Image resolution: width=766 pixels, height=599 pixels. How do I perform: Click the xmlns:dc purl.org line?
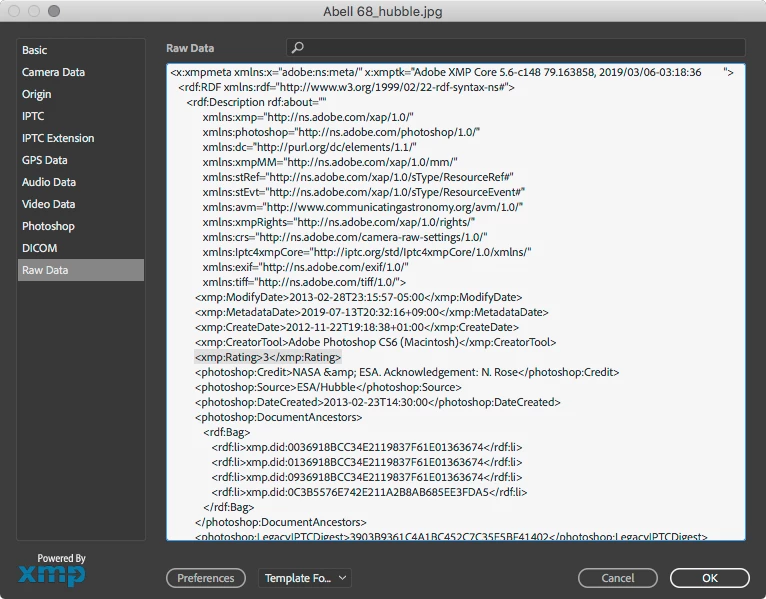[309, 147]
